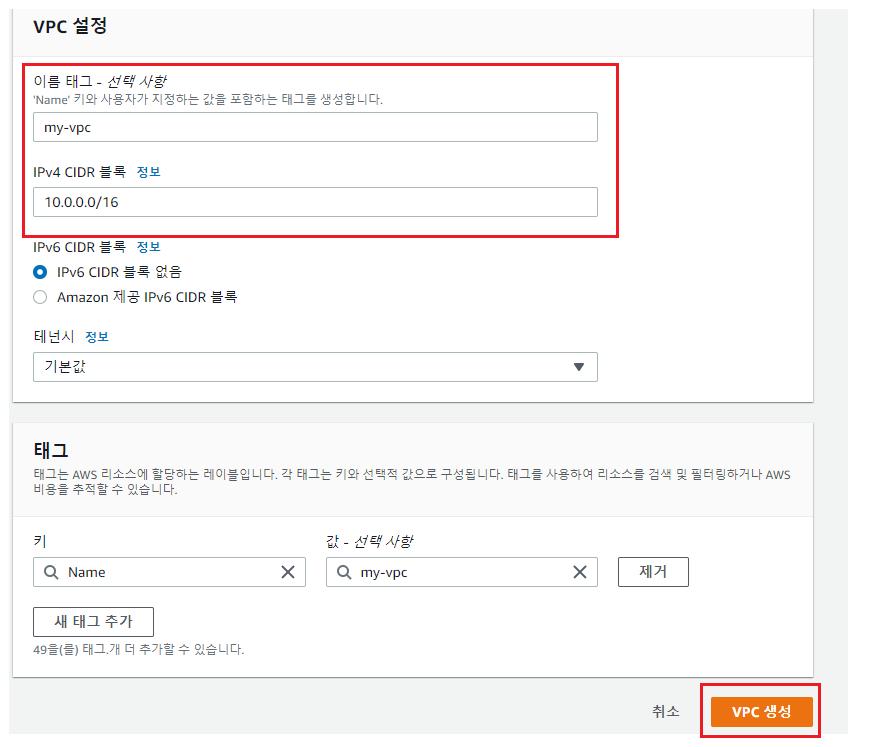Click the VPC 설정 heading
Screen dimensions: 870x747
point(70,26)
